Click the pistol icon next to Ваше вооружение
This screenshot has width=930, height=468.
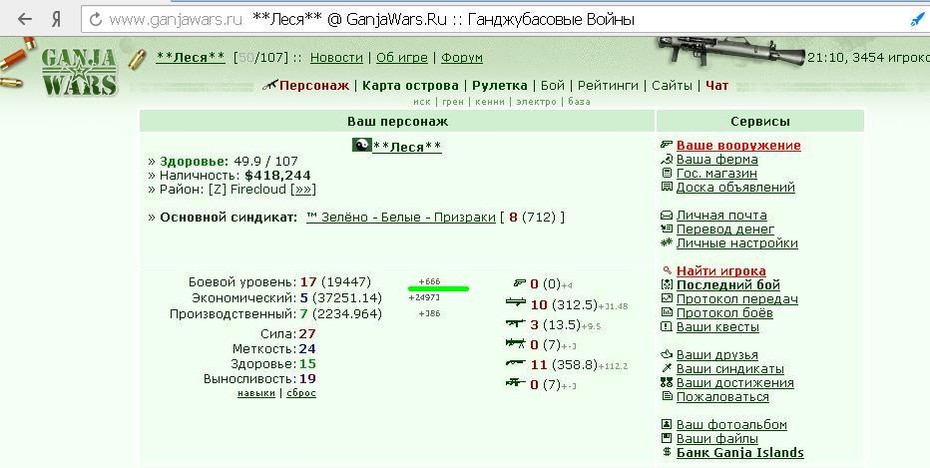click(666, 145)
